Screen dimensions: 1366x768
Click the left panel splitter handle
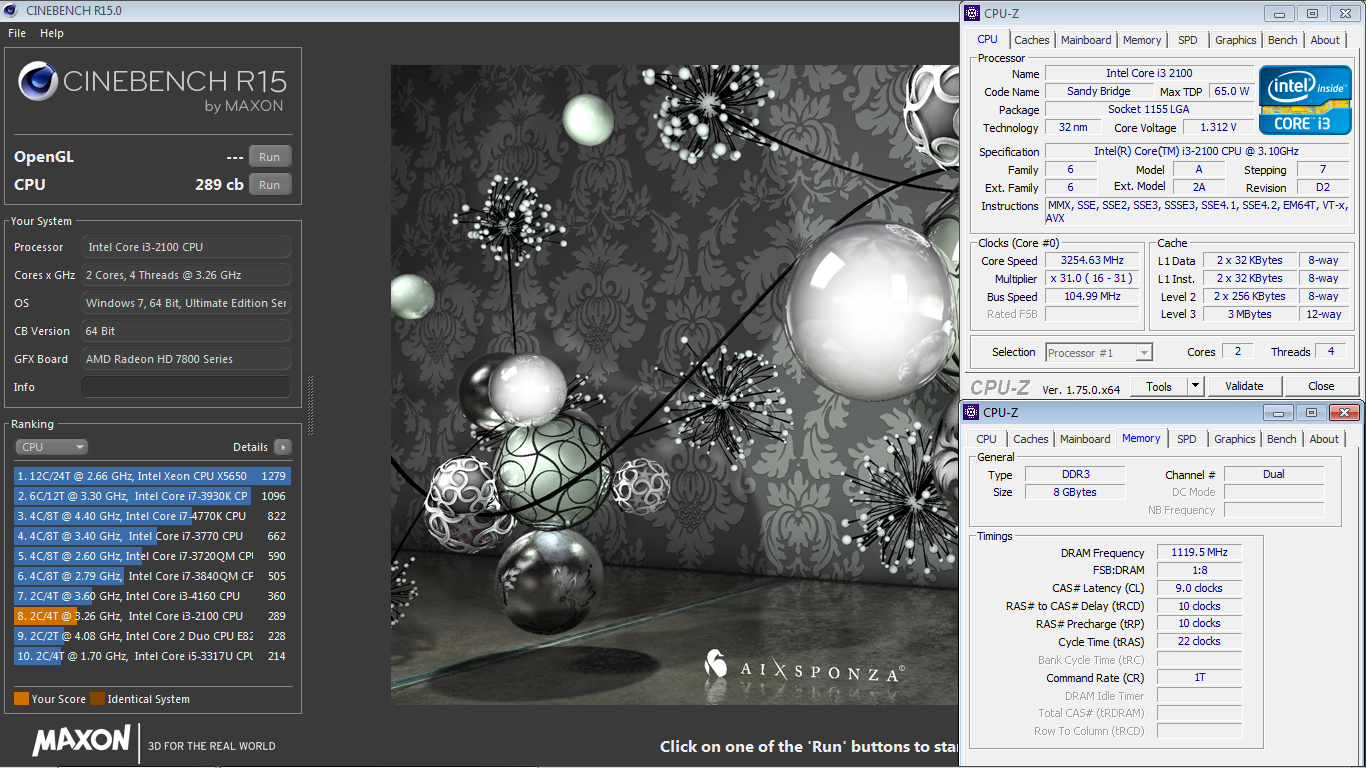[x=309, y=405]
